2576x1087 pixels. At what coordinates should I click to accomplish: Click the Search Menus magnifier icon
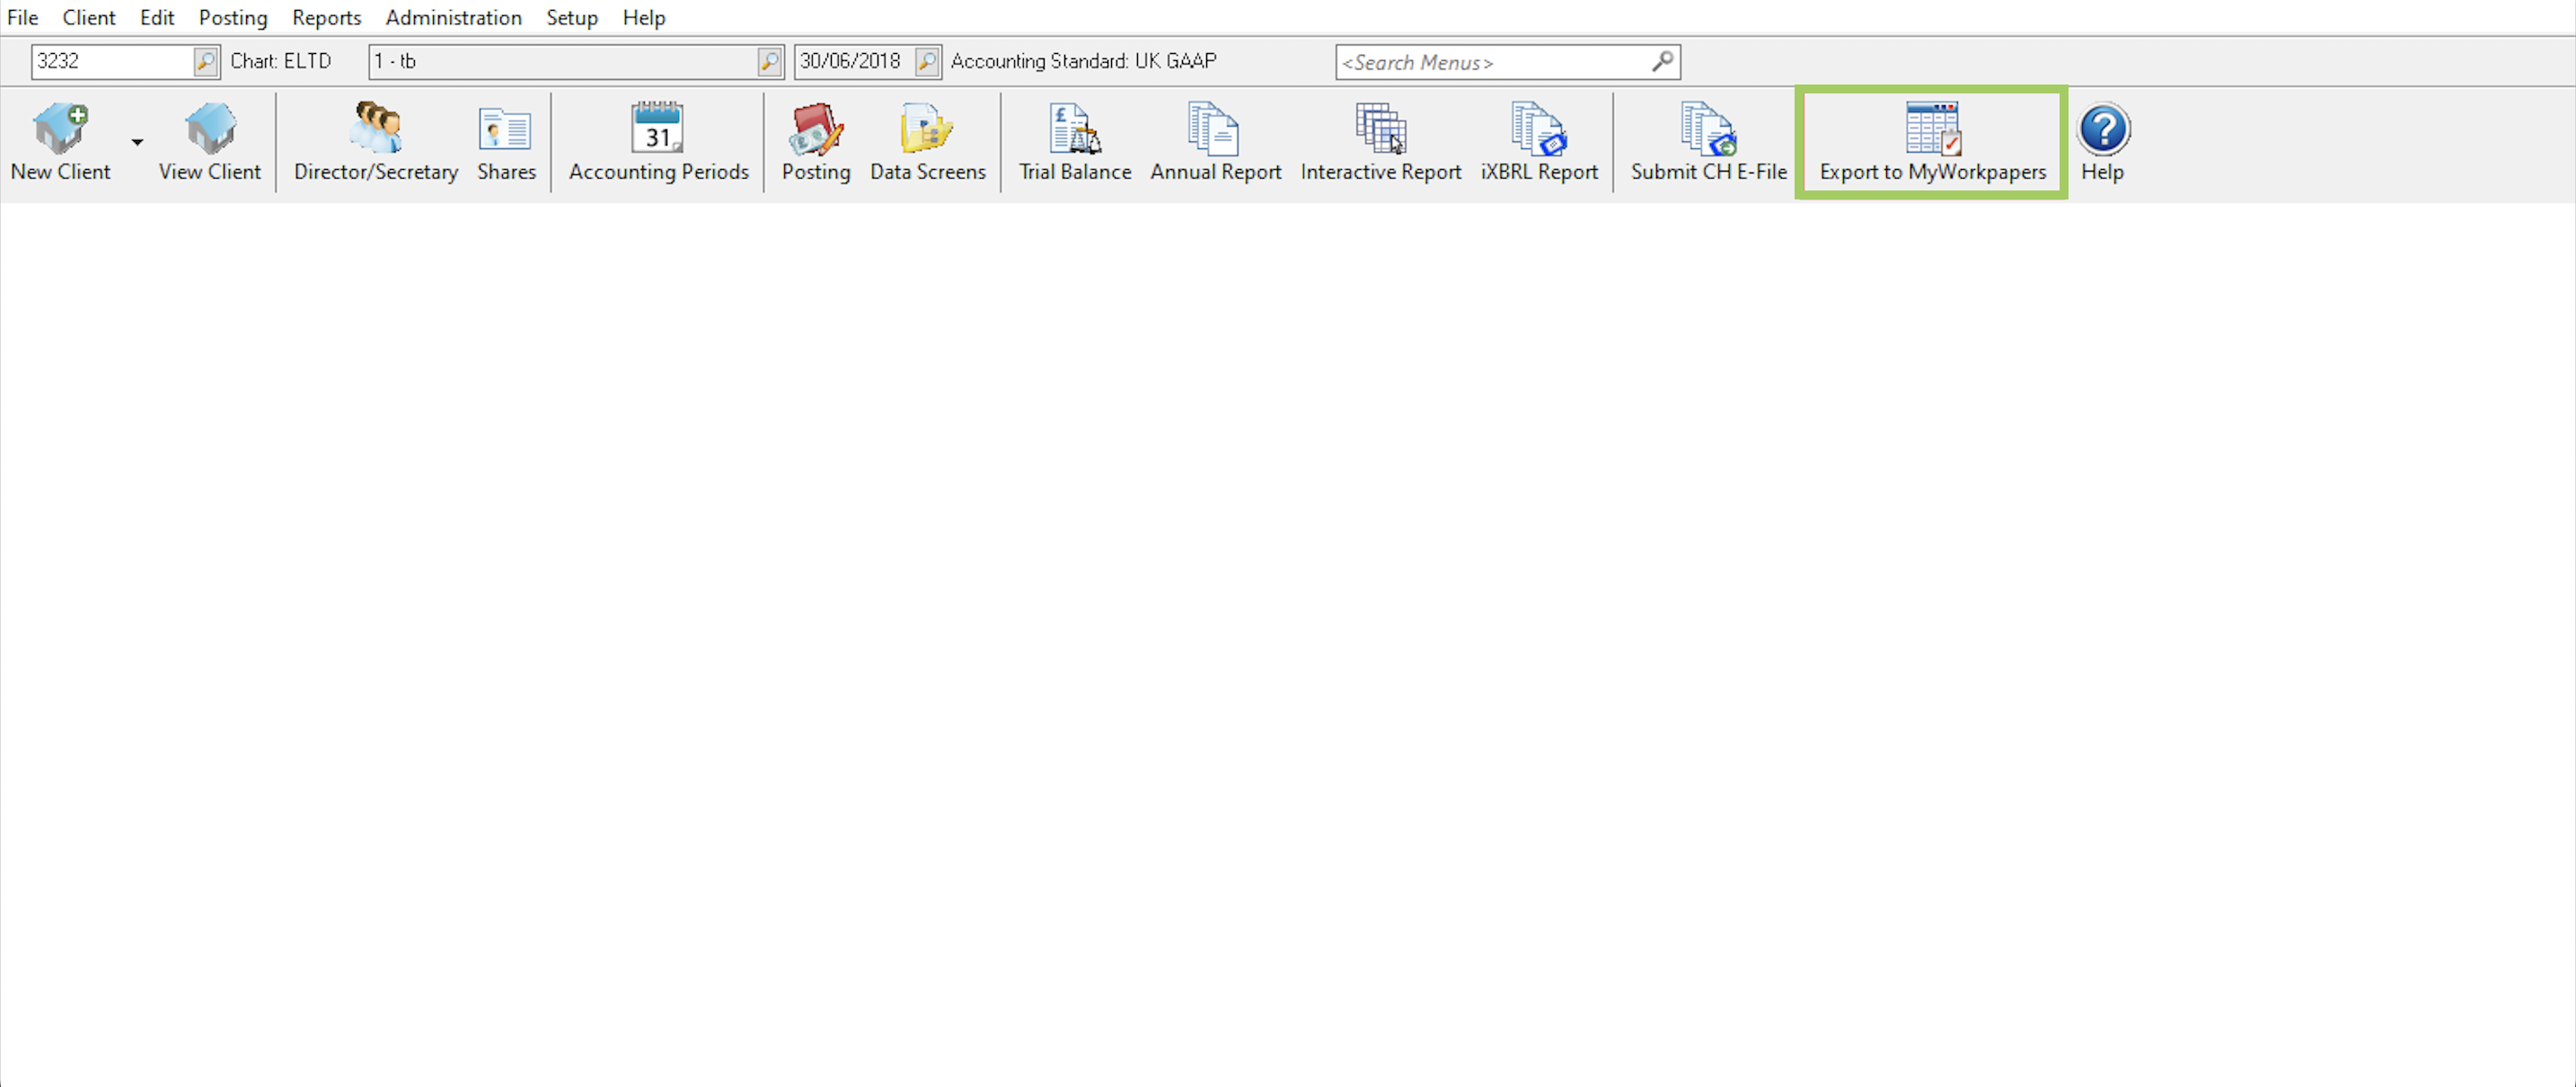(x=1662, y=62)
